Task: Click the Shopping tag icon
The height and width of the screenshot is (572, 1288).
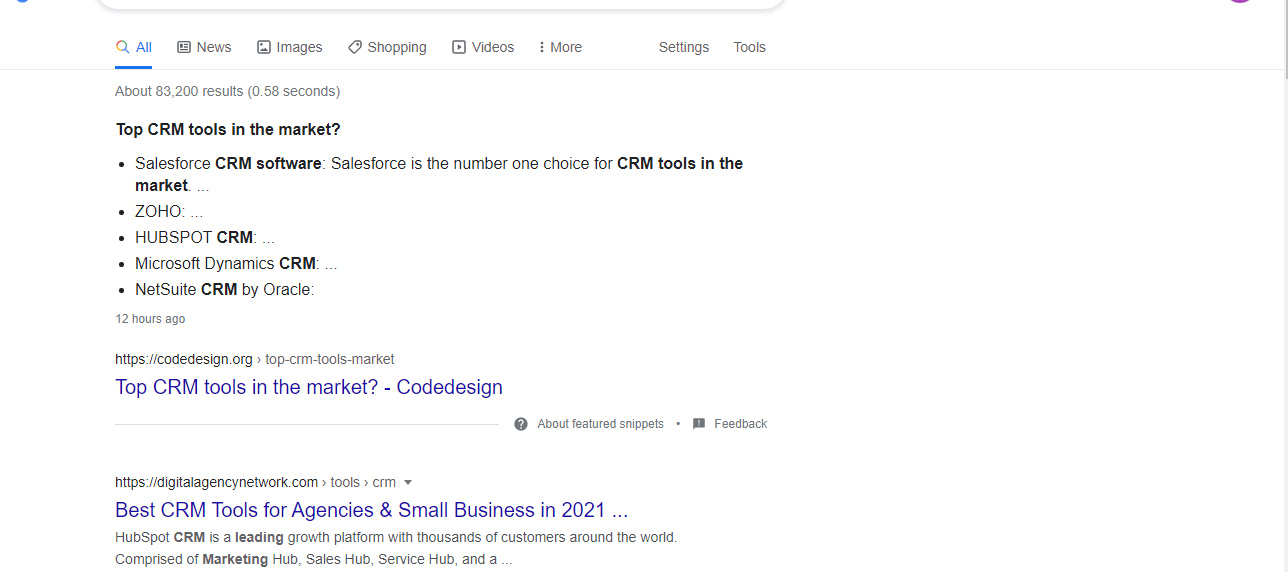Action: click(355, 47)
